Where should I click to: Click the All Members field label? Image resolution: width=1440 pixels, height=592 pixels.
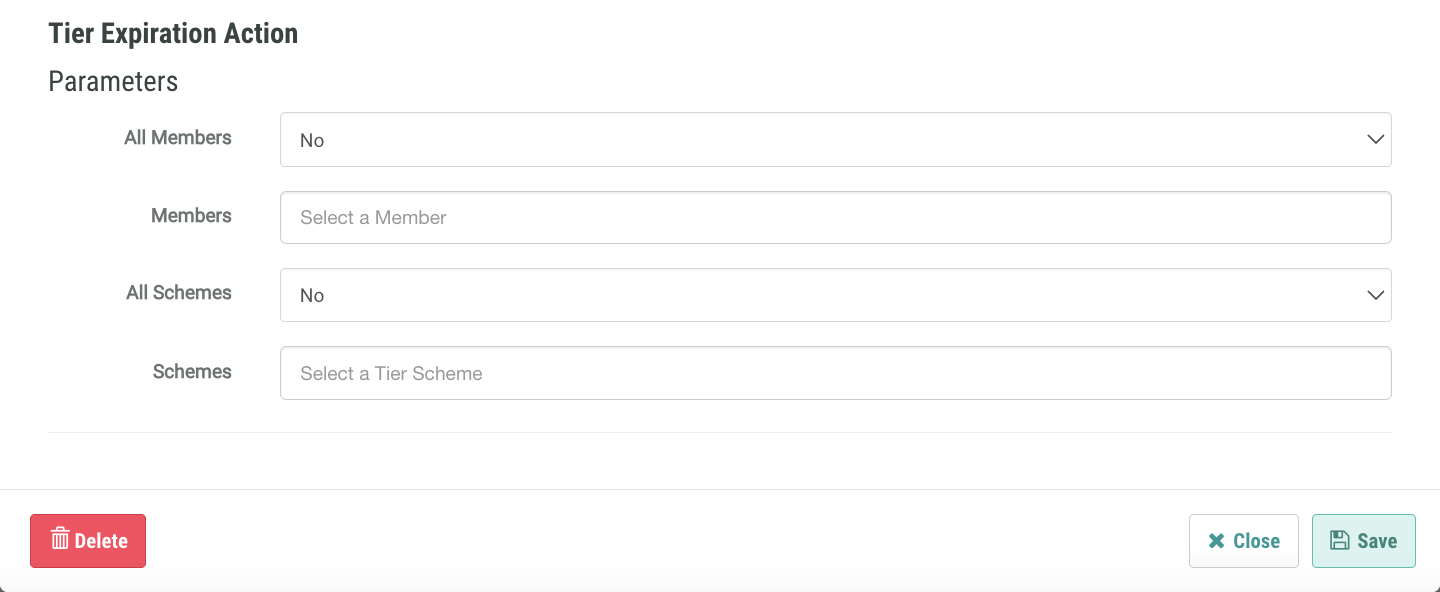(178, 138)
